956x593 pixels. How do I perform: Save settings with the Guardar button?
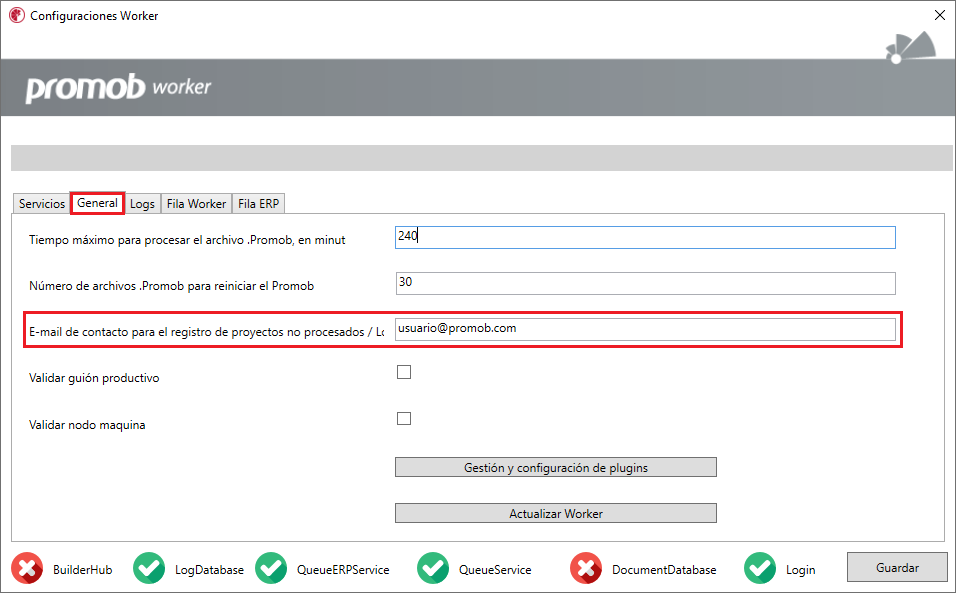(x=897, y=567)
